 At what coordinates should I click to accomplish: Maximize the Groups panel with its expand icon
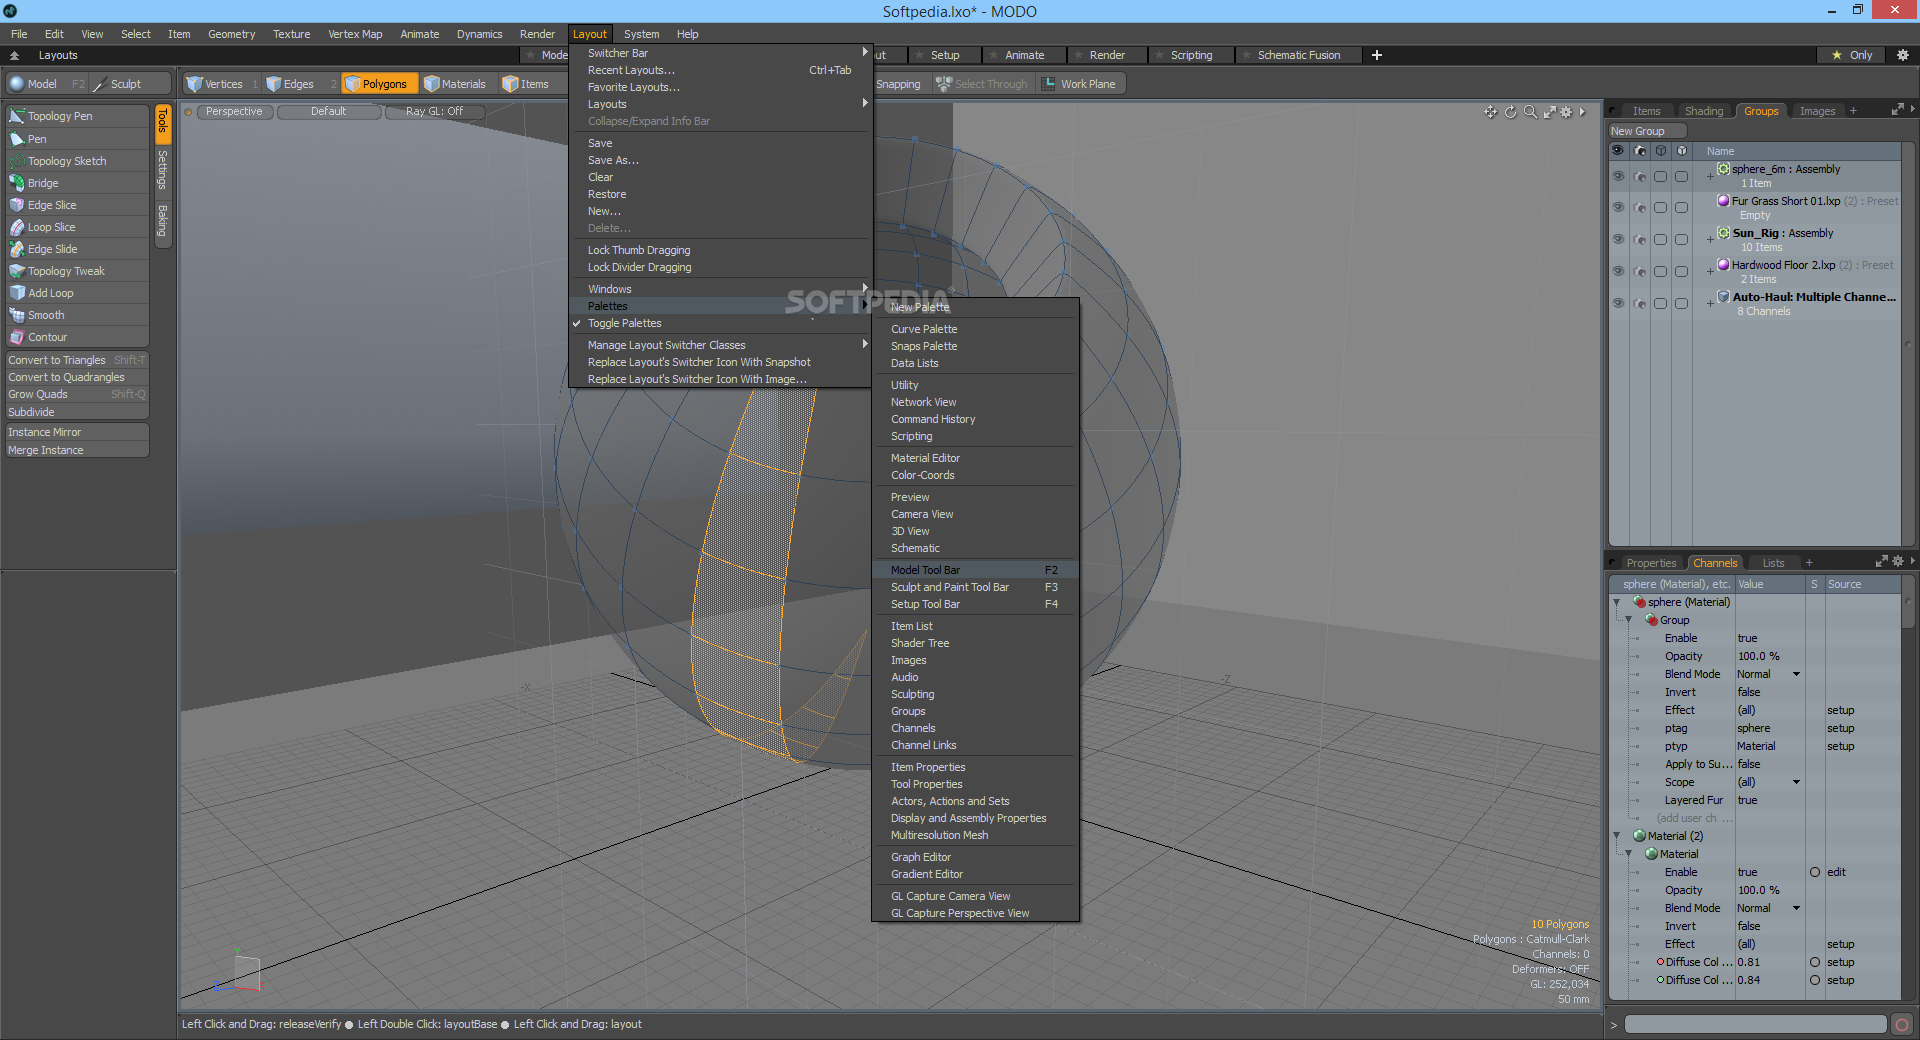1897,110
